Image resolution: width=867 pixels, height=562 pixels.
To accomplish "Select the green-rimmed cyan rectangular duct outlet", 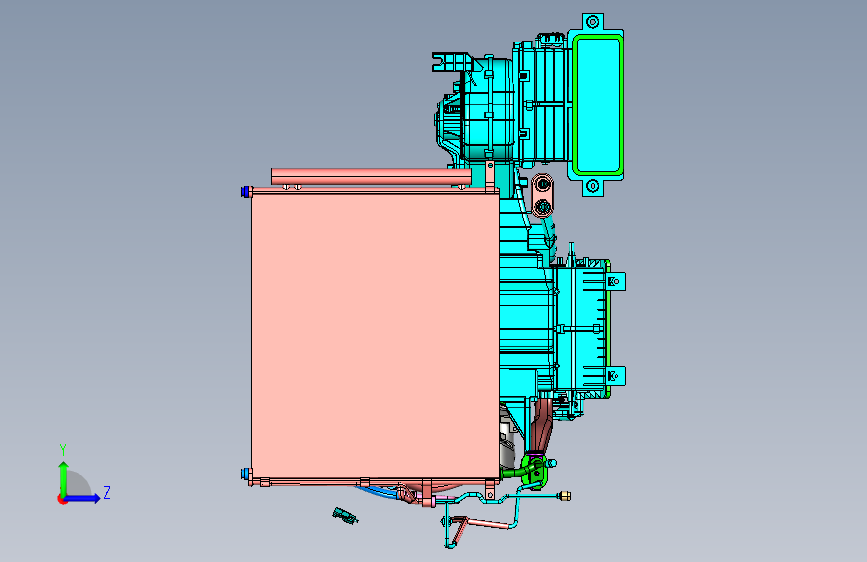I will 598,105.
